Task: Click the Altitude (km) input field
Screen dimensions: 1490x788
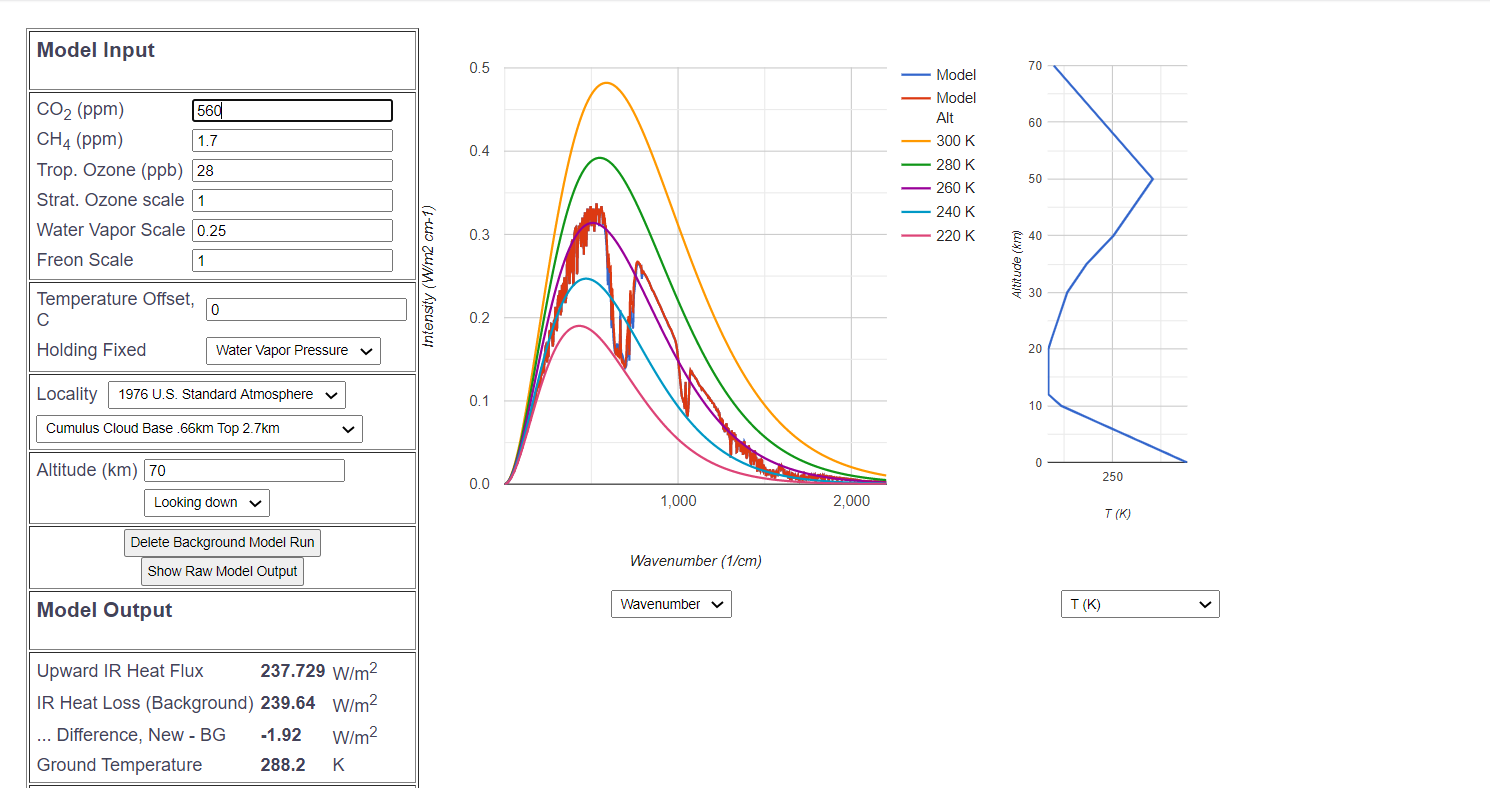Action: [x=244, y=471]
